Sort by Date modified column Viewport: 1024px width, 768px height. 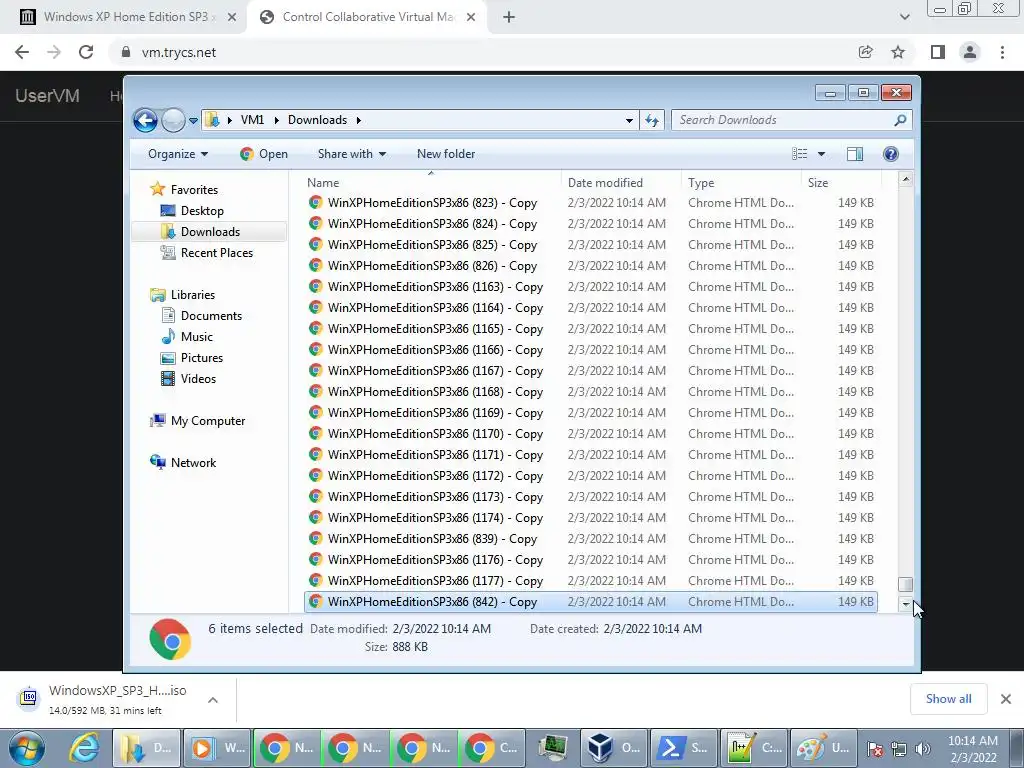[x=620, y=183]
